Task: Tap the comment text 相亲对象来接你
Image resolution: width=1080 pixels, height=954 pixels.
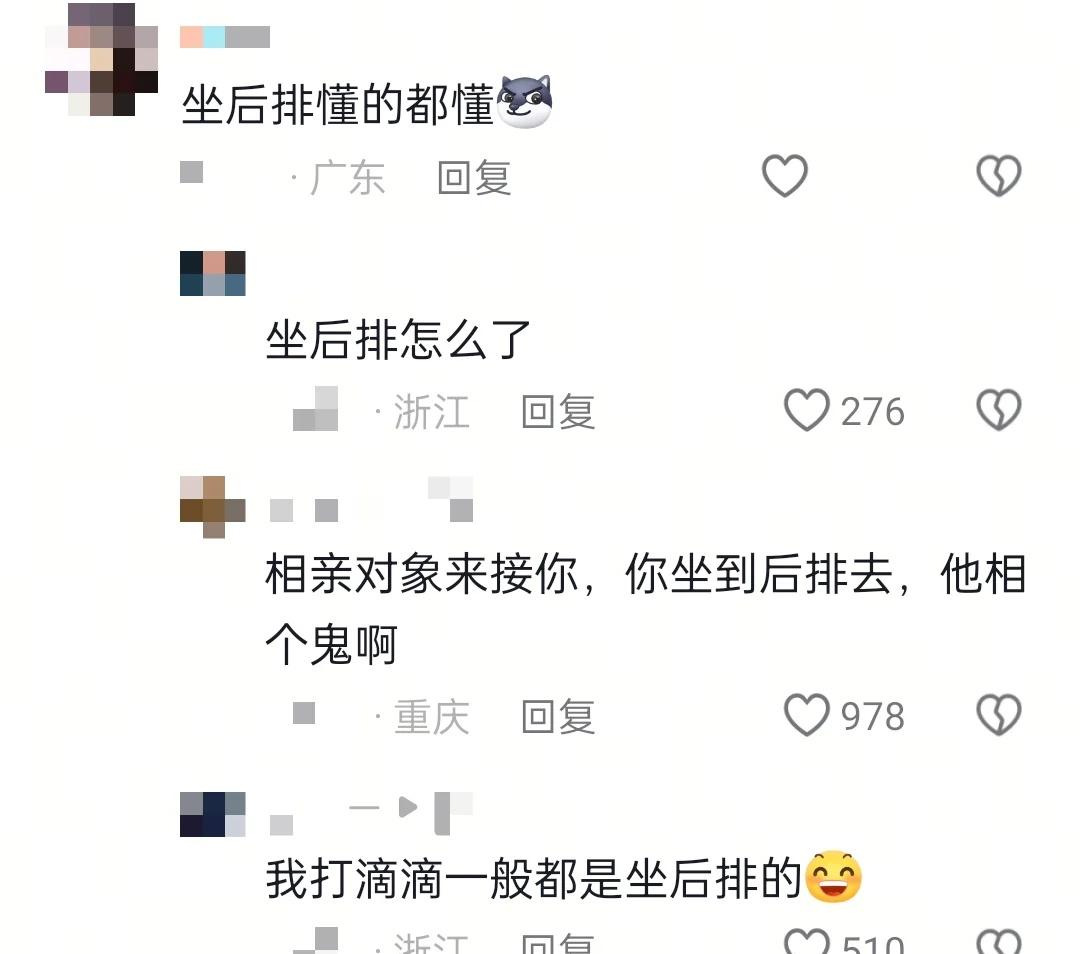Action: pyautogui.click(x=645, y=609)
